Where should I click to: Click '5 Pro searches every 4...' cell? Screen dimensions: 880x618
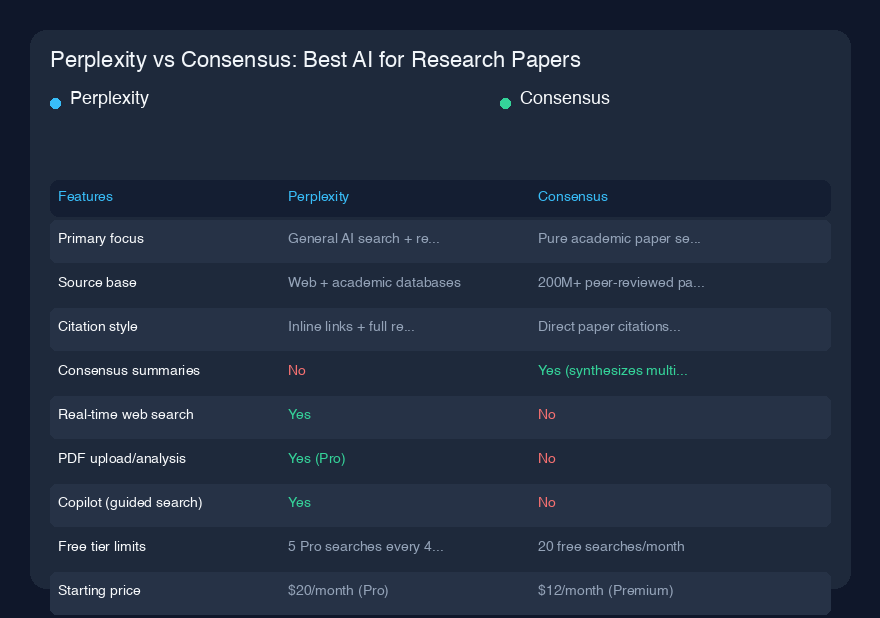tap(365, 547)
